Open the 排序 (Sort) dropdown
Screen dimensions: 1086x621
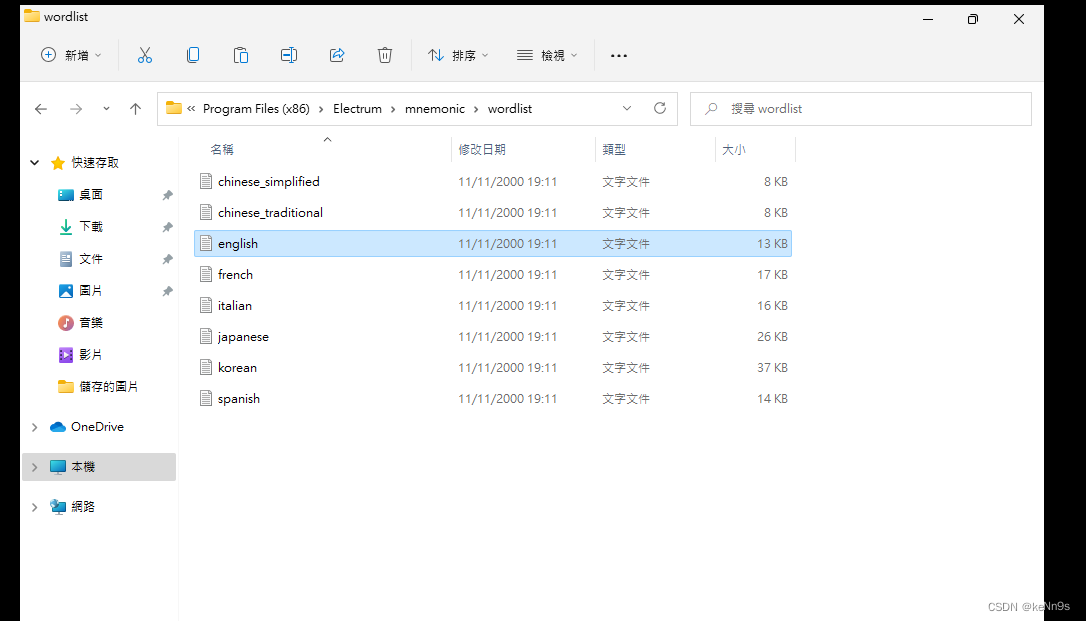[x=458, y=55]
